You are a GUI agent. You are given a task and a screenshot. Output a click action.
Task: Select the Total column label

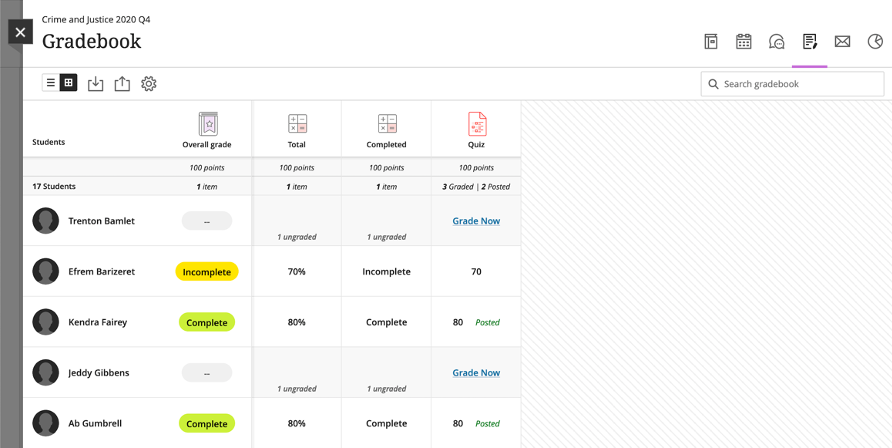tap(296, 145)
